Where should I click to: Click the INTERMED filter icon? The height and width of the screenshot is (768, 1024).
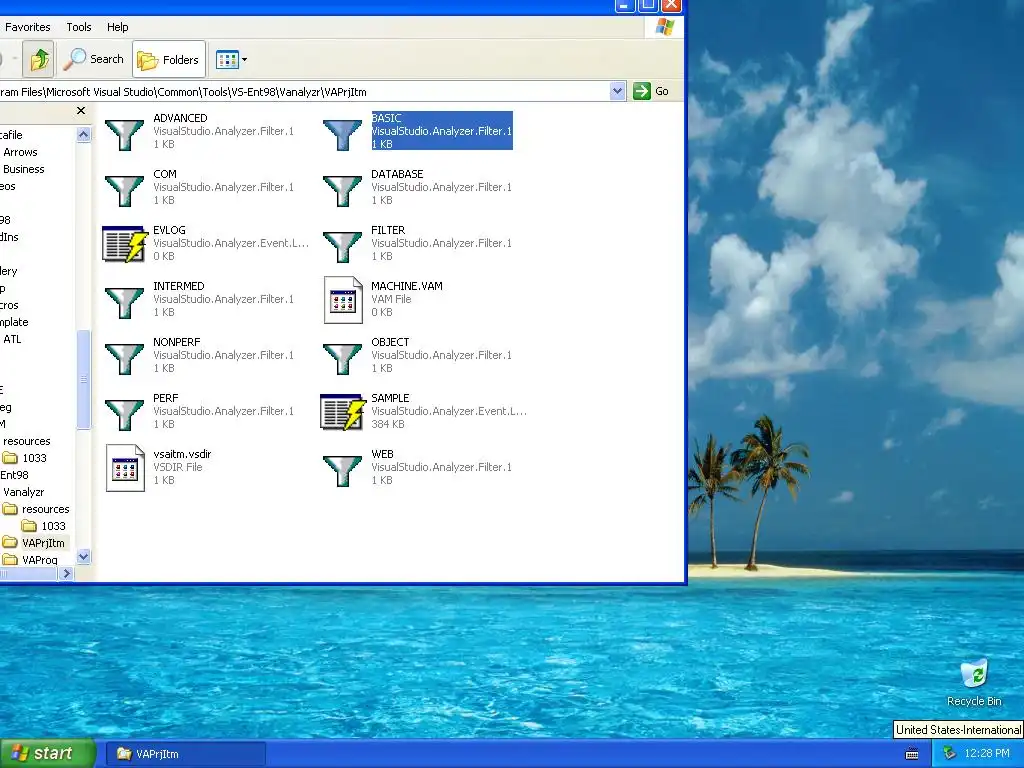tap(124, 303)
